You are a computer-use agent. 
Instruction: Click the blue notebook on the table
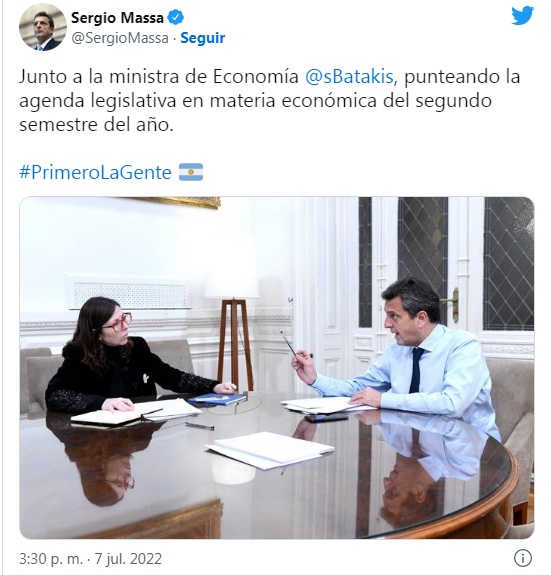(x=217, y=399)
